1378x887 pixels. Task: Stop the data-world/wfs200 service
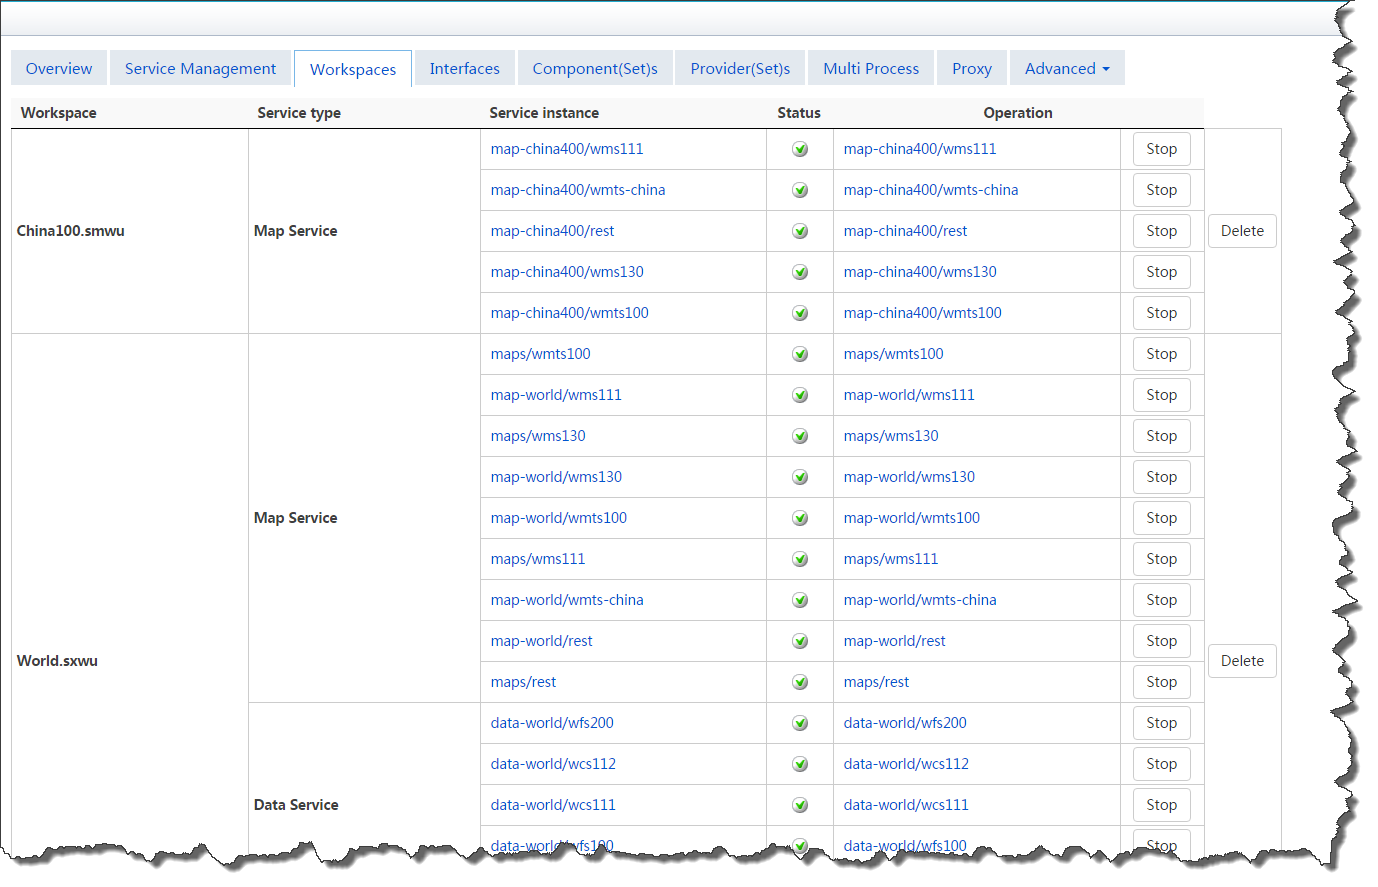tap(1161, 723)
